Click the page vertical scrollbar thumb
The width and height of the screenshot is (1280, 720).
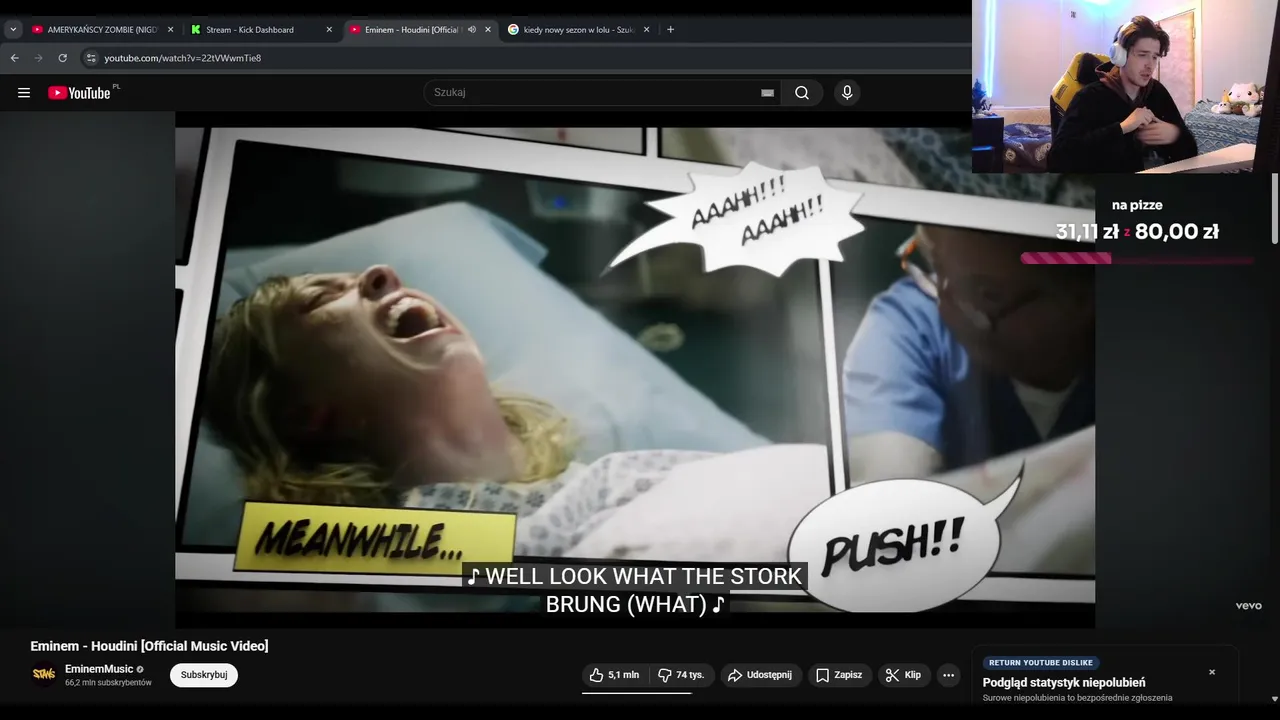point(1275,208)
